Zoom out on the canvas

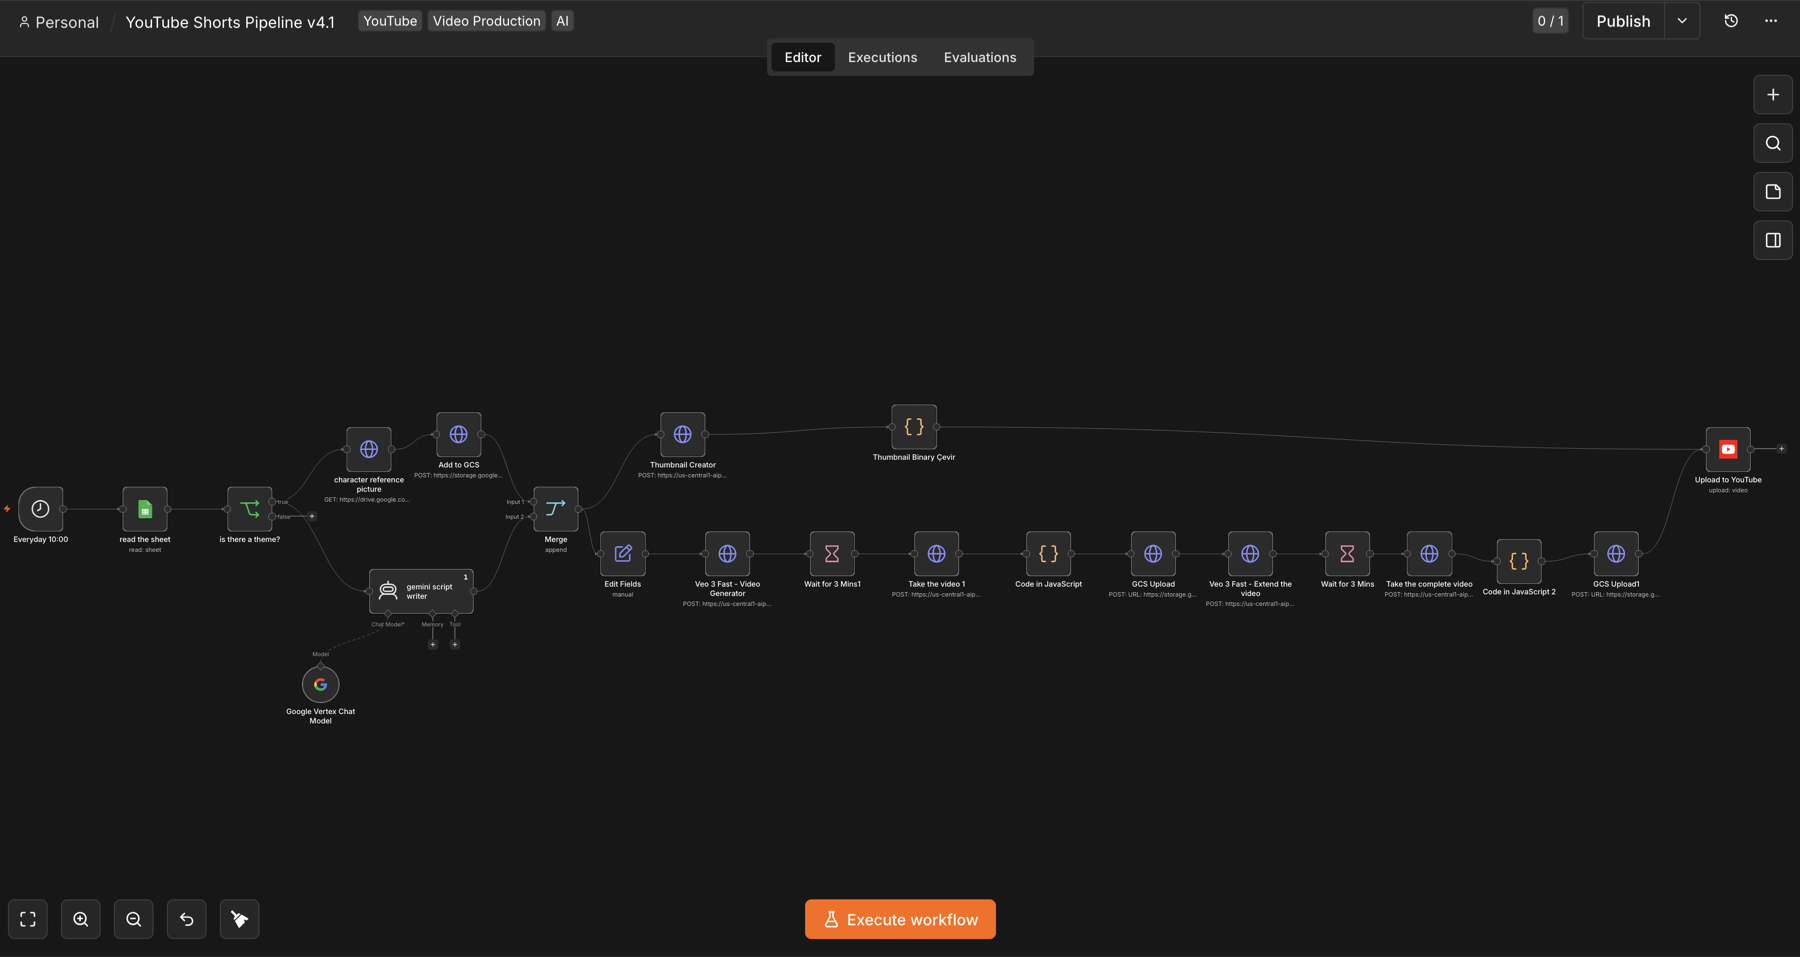pyautogui.click(x=134, y=919)
